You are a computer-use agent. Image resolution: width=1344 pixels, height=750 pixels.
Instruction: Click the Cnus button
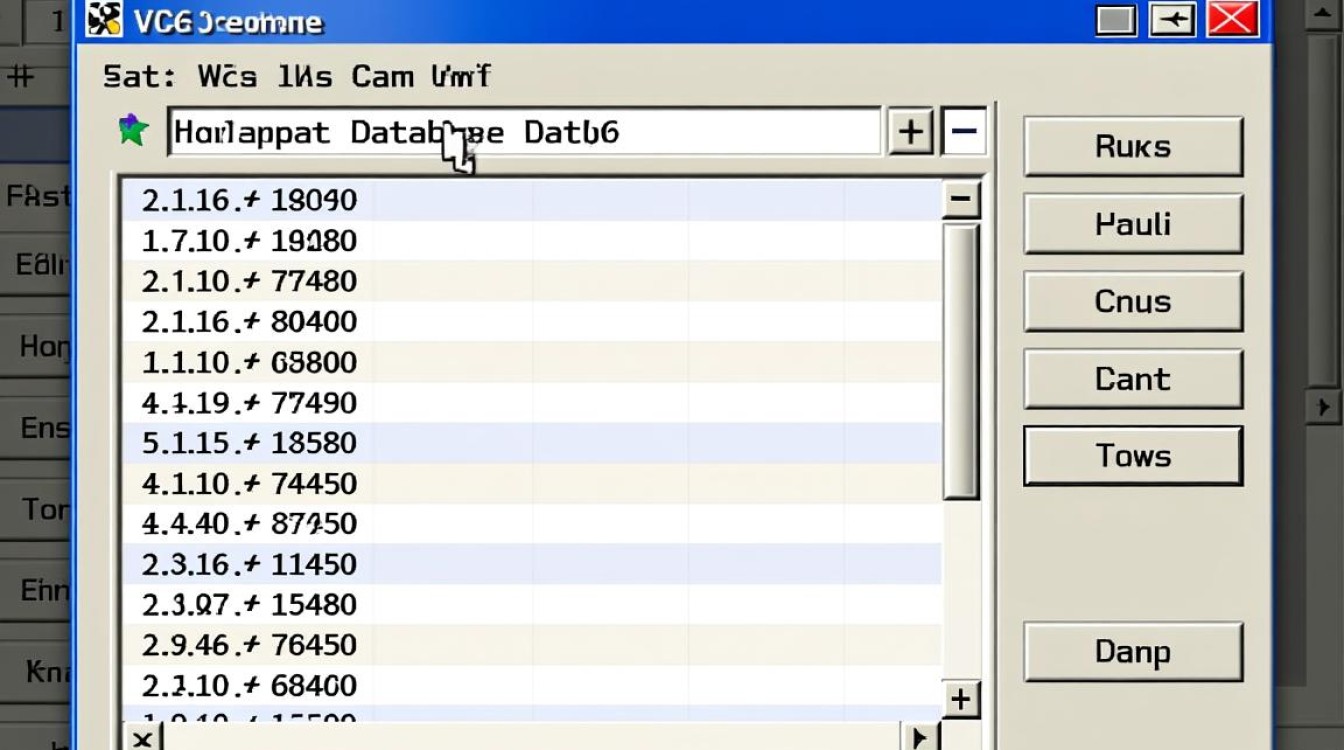coord(1132,301)
